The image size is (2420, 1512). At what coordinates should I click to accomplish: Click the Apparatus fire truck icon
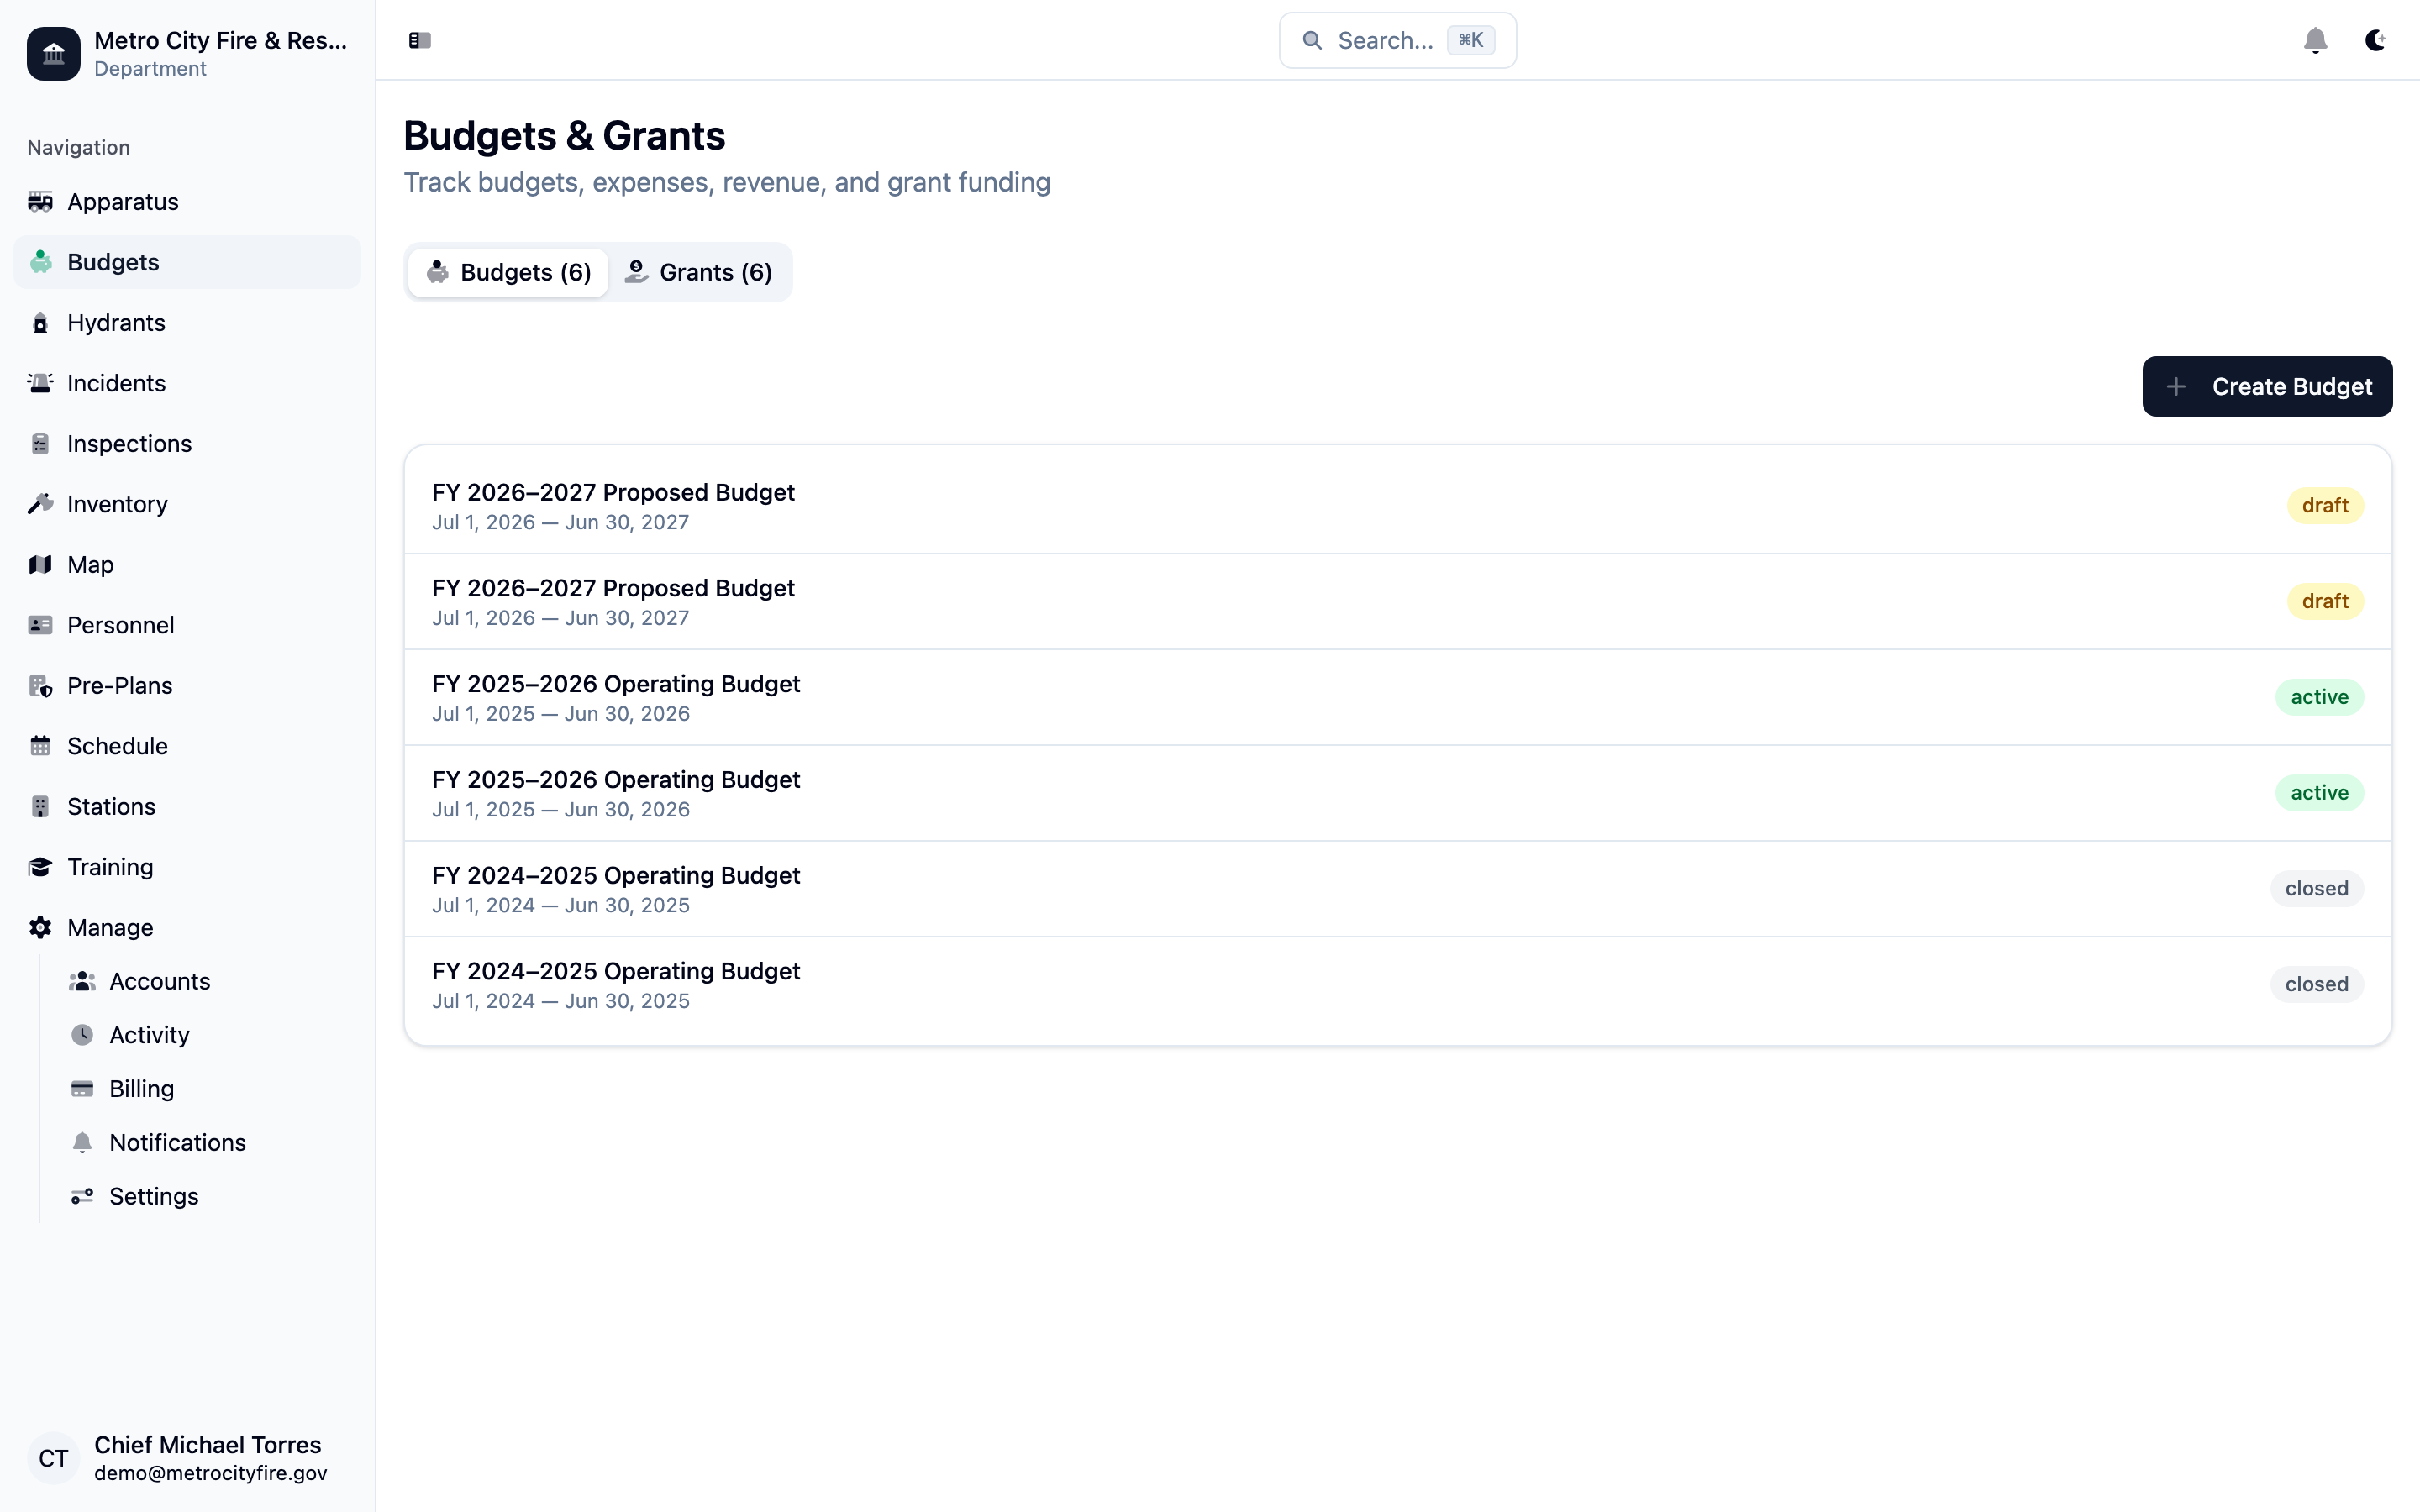point(40,202)
